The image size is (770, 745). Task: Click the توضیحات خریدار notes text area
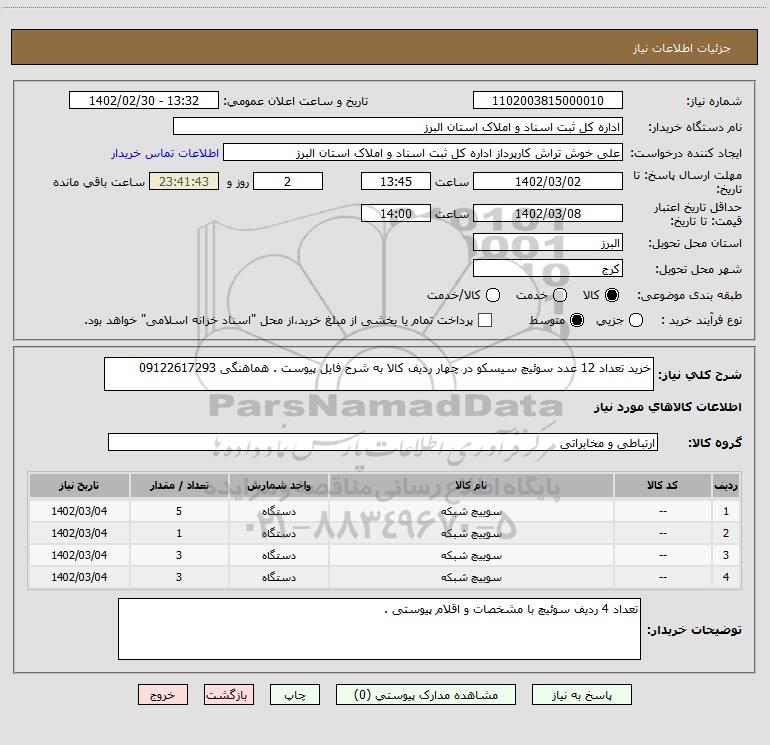[x=379, y=629]
